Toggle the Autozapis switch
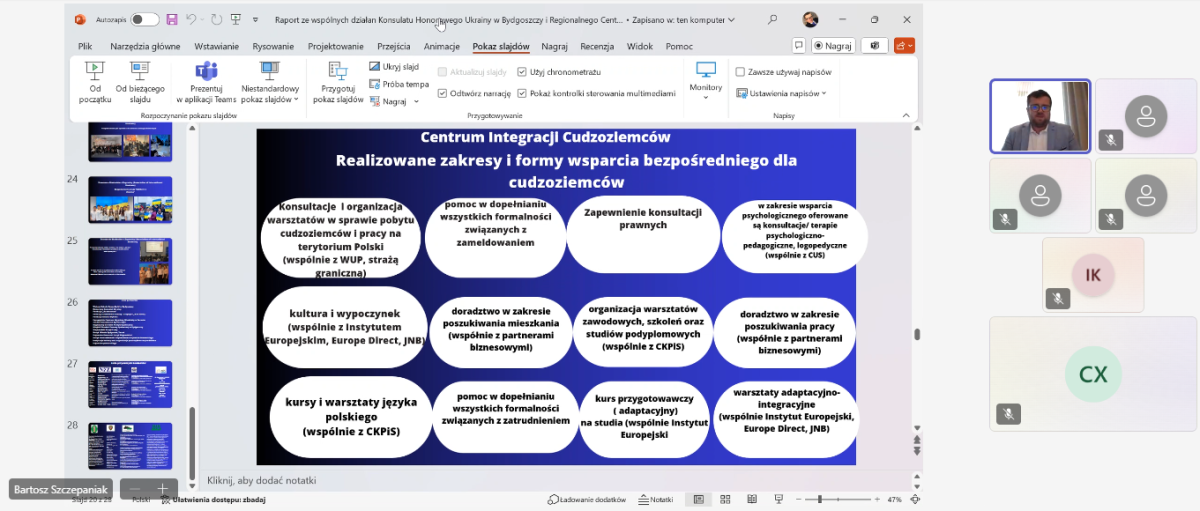This screenshot has height=511, width=1200. click(144, 19)
